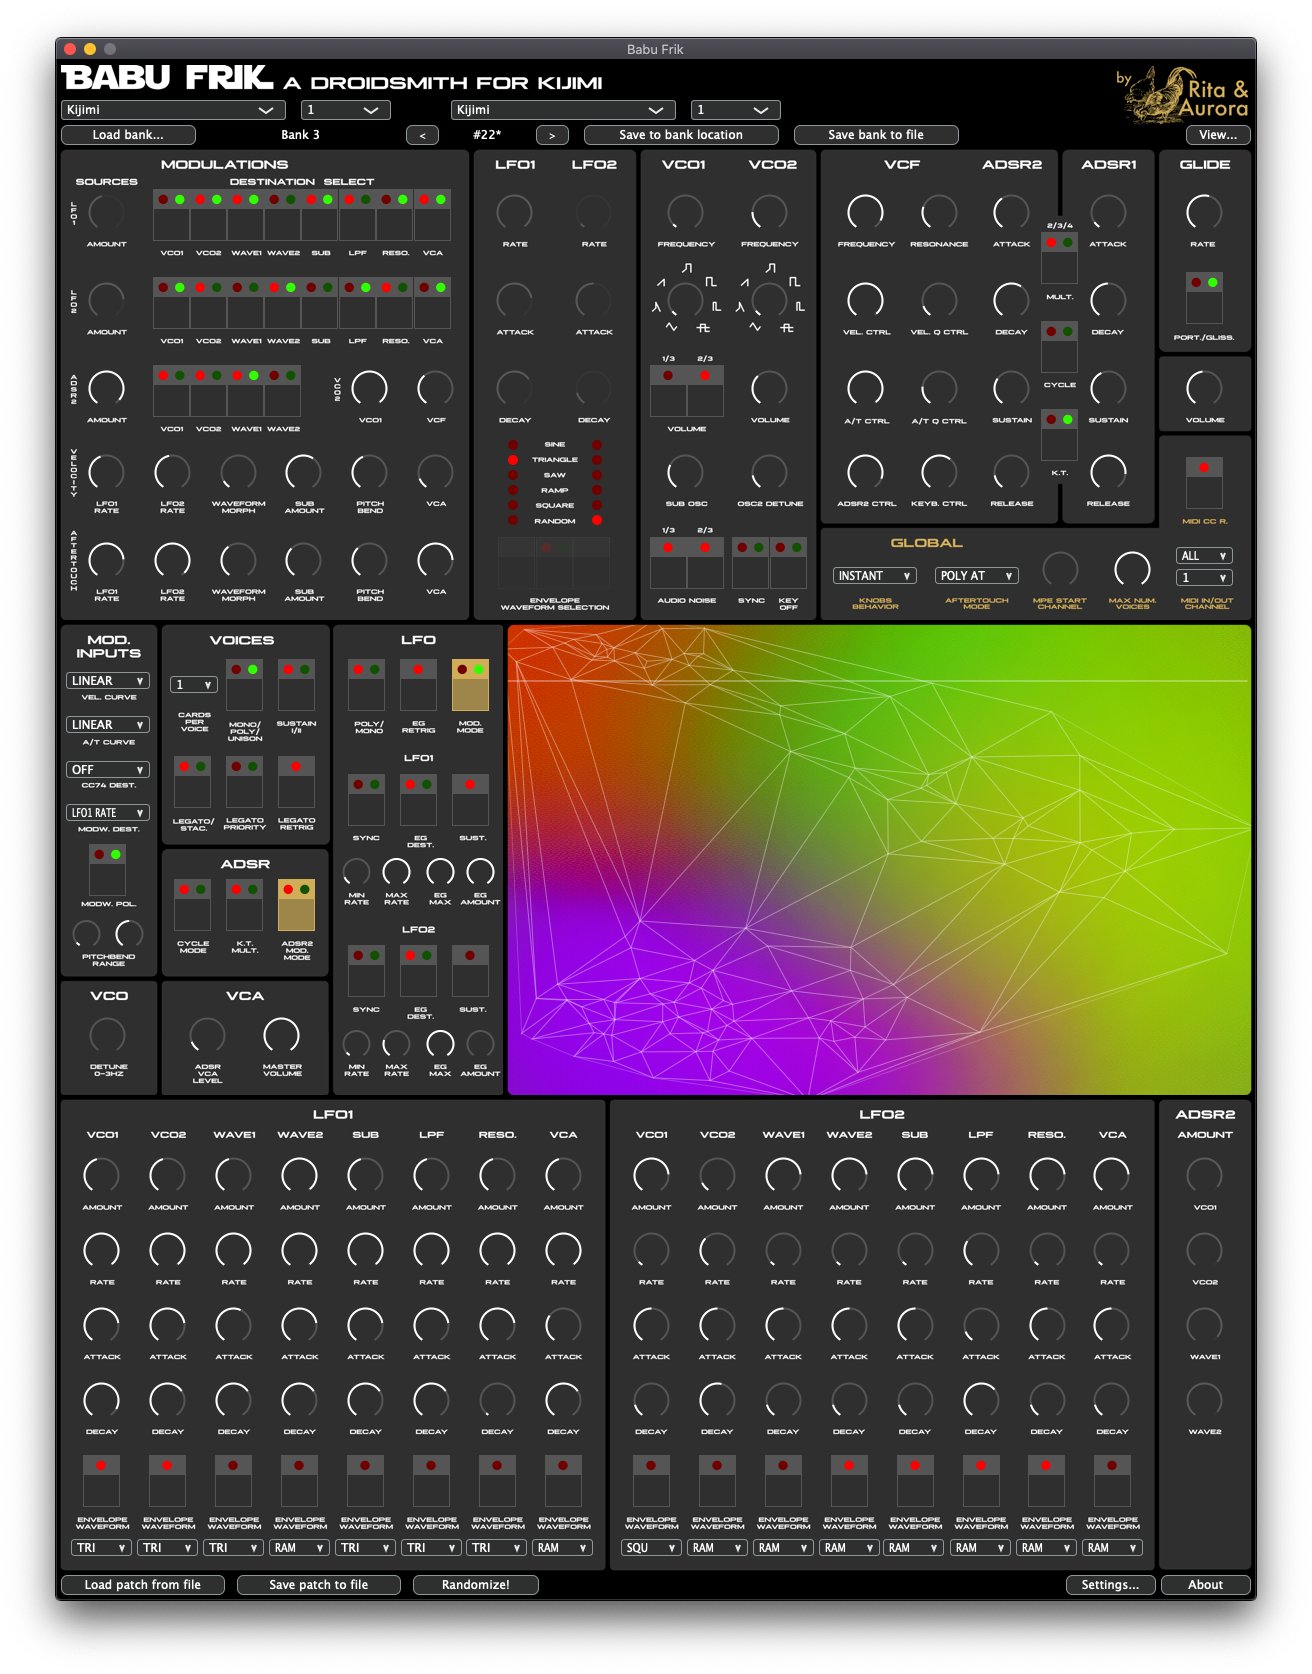The width and height of the screenshot is (1312, 1674).
Task: Click the #22* patch name label
Action: (x=487, y=135)
